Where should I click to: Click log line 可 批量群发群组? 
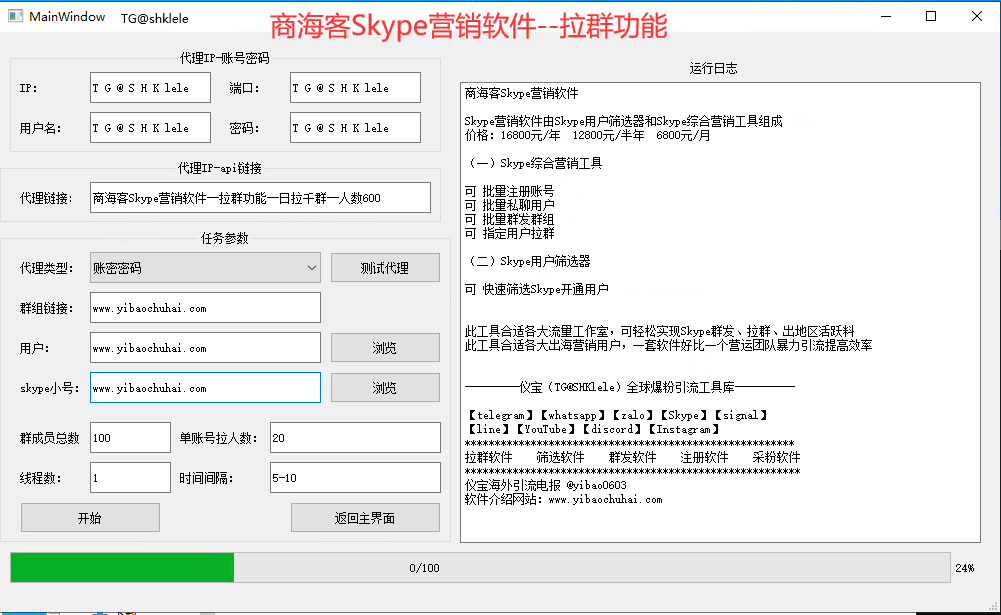509,219
